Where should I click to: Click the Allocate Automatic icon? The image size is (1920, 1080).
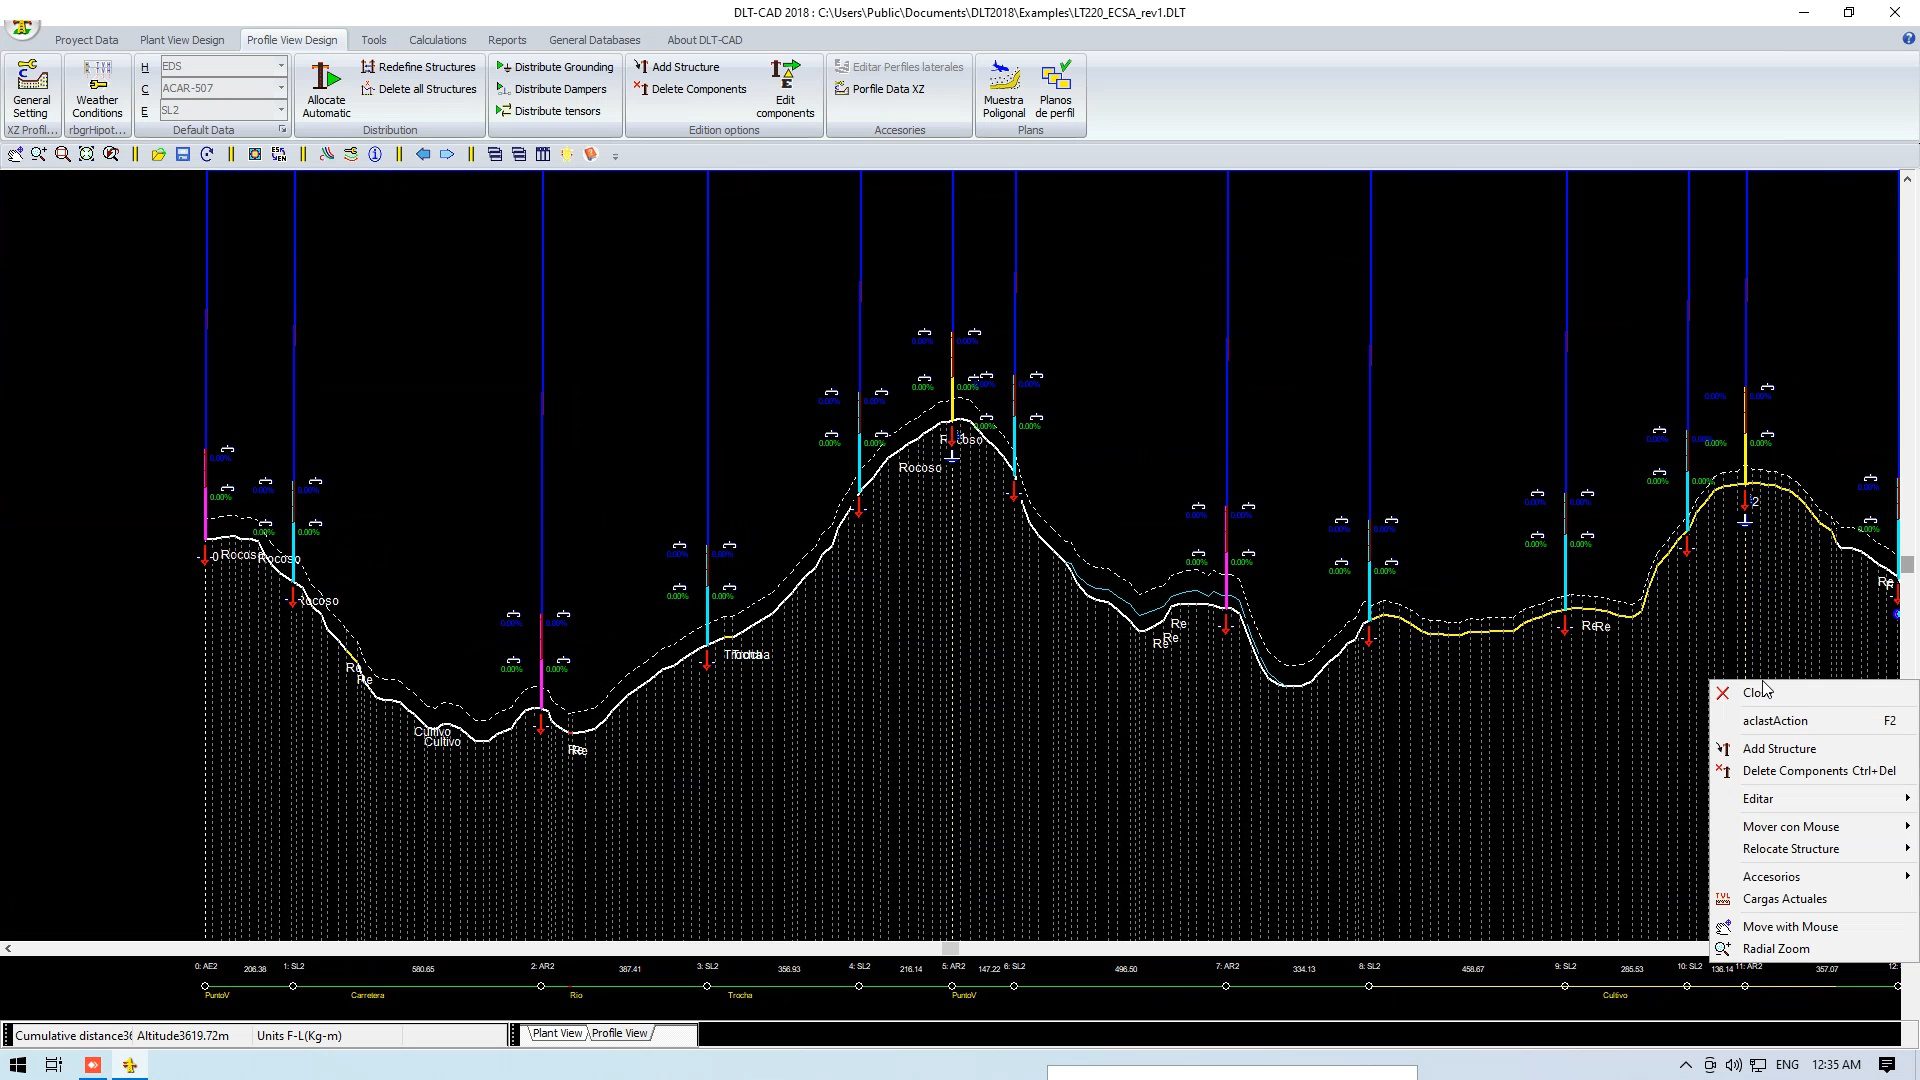pos(326,88)
